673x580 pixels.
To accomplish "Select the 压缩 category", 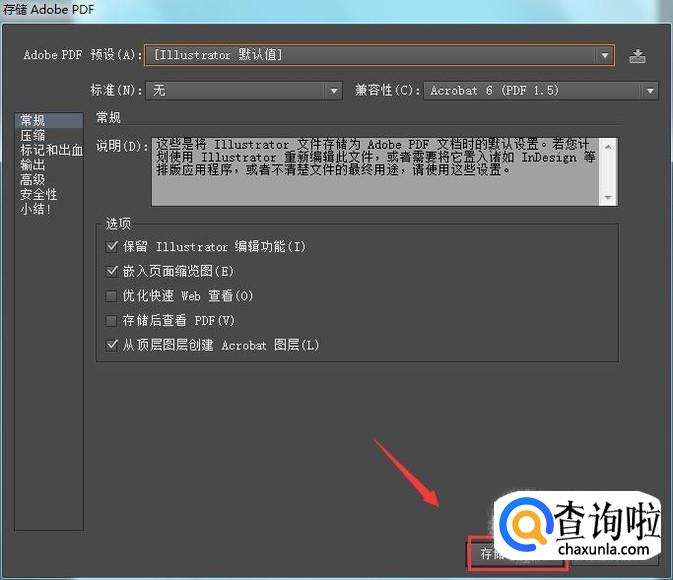I will click(33, 136).
